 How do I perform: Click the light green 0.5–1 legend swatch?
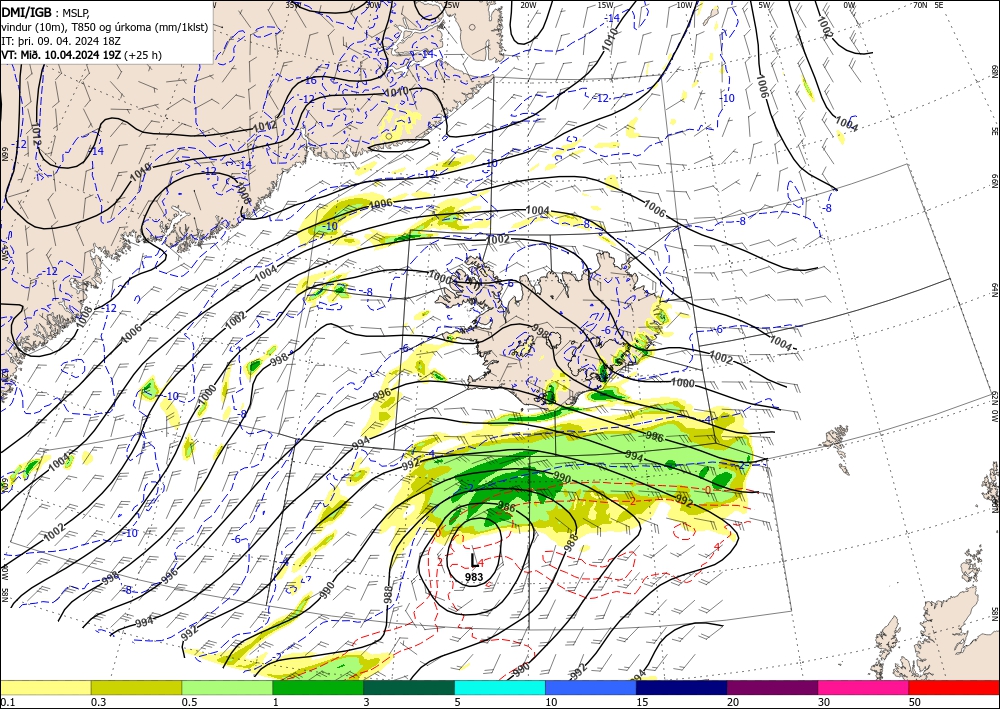[227, 687]
